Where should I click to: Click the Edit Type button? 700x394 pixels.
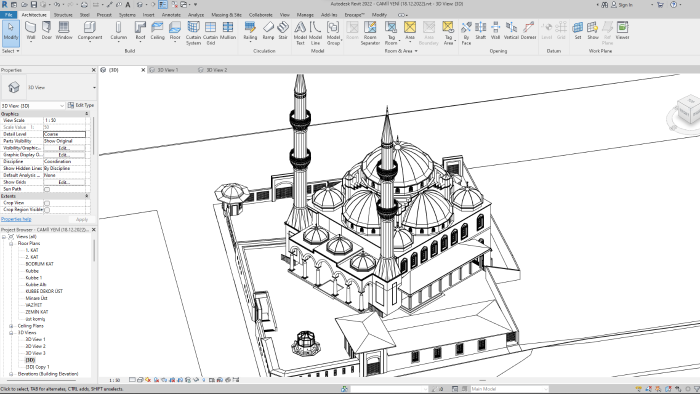click(81, 105)
